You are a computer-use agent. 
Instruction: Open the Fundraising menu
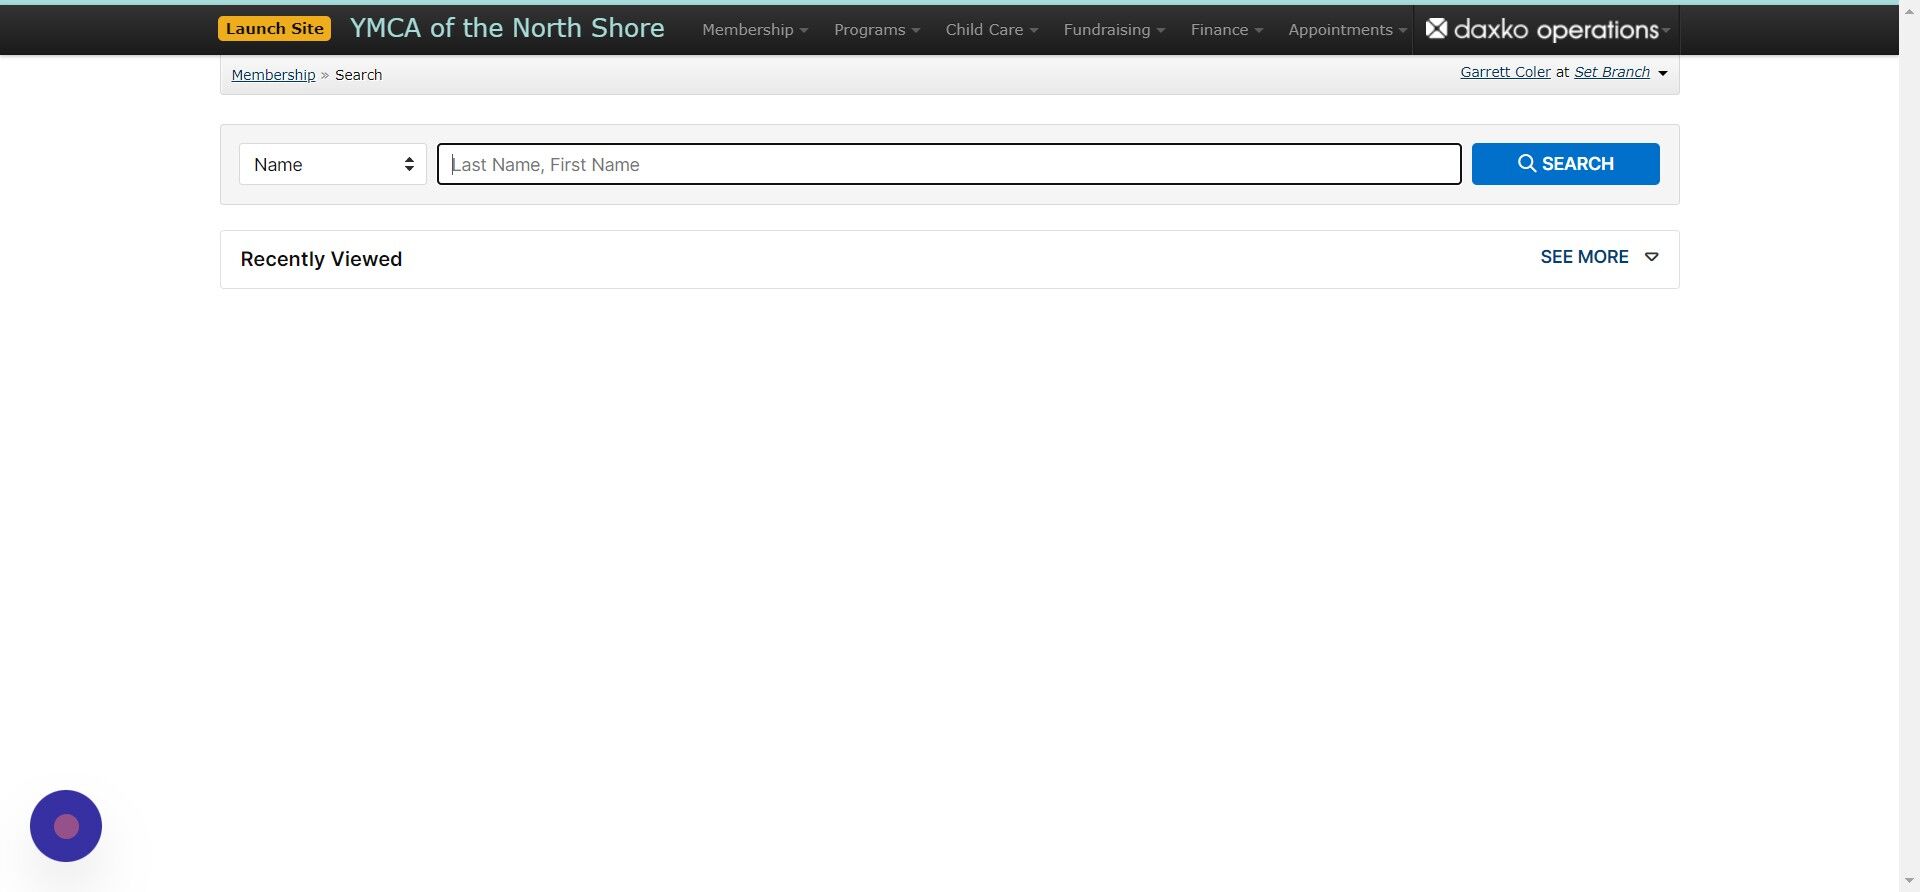tap(1114, 30)
